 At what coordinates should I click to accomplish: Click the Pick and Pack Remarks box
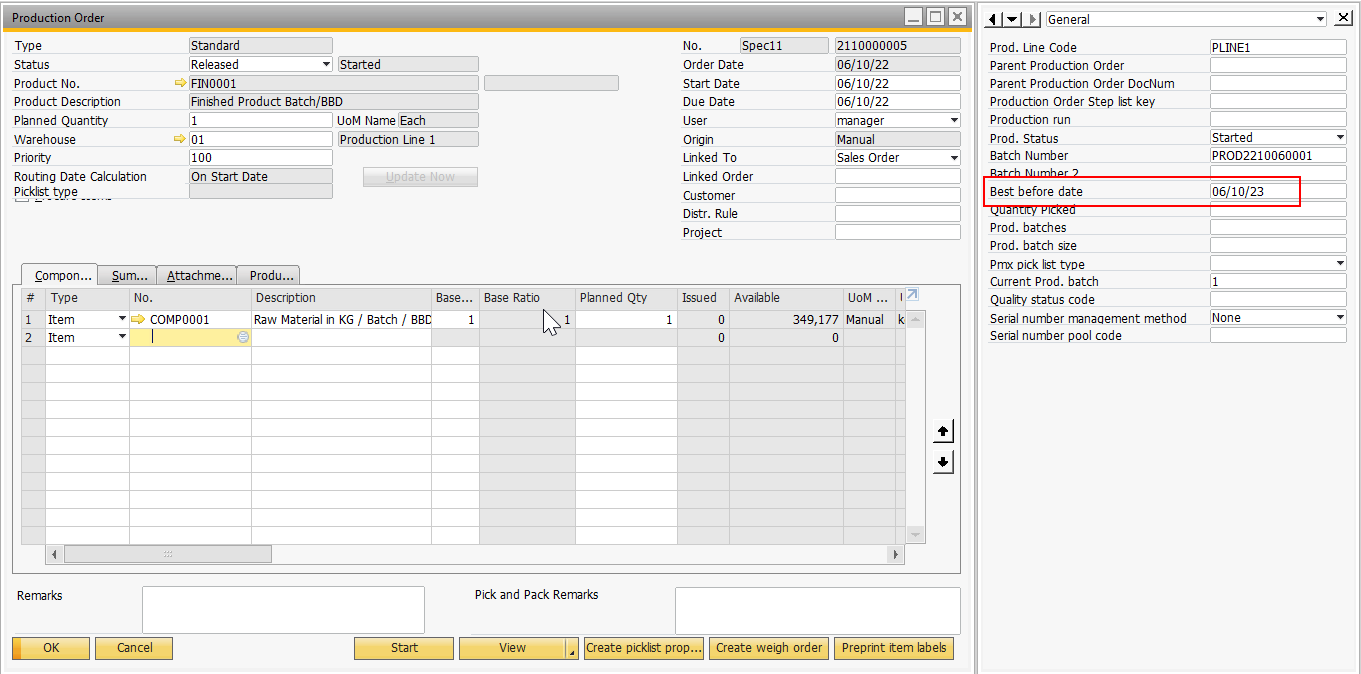point(818,610)
